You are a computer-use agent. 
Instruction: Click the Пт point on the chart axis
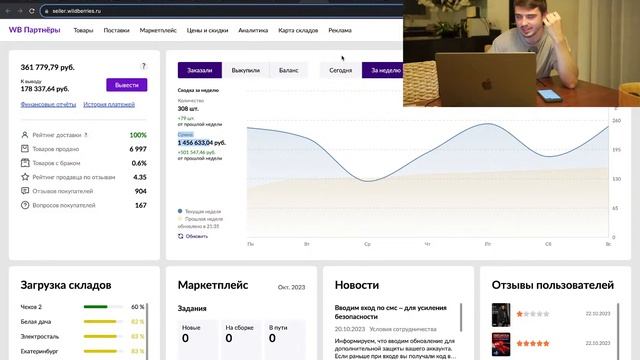click(x=487, y=244)
